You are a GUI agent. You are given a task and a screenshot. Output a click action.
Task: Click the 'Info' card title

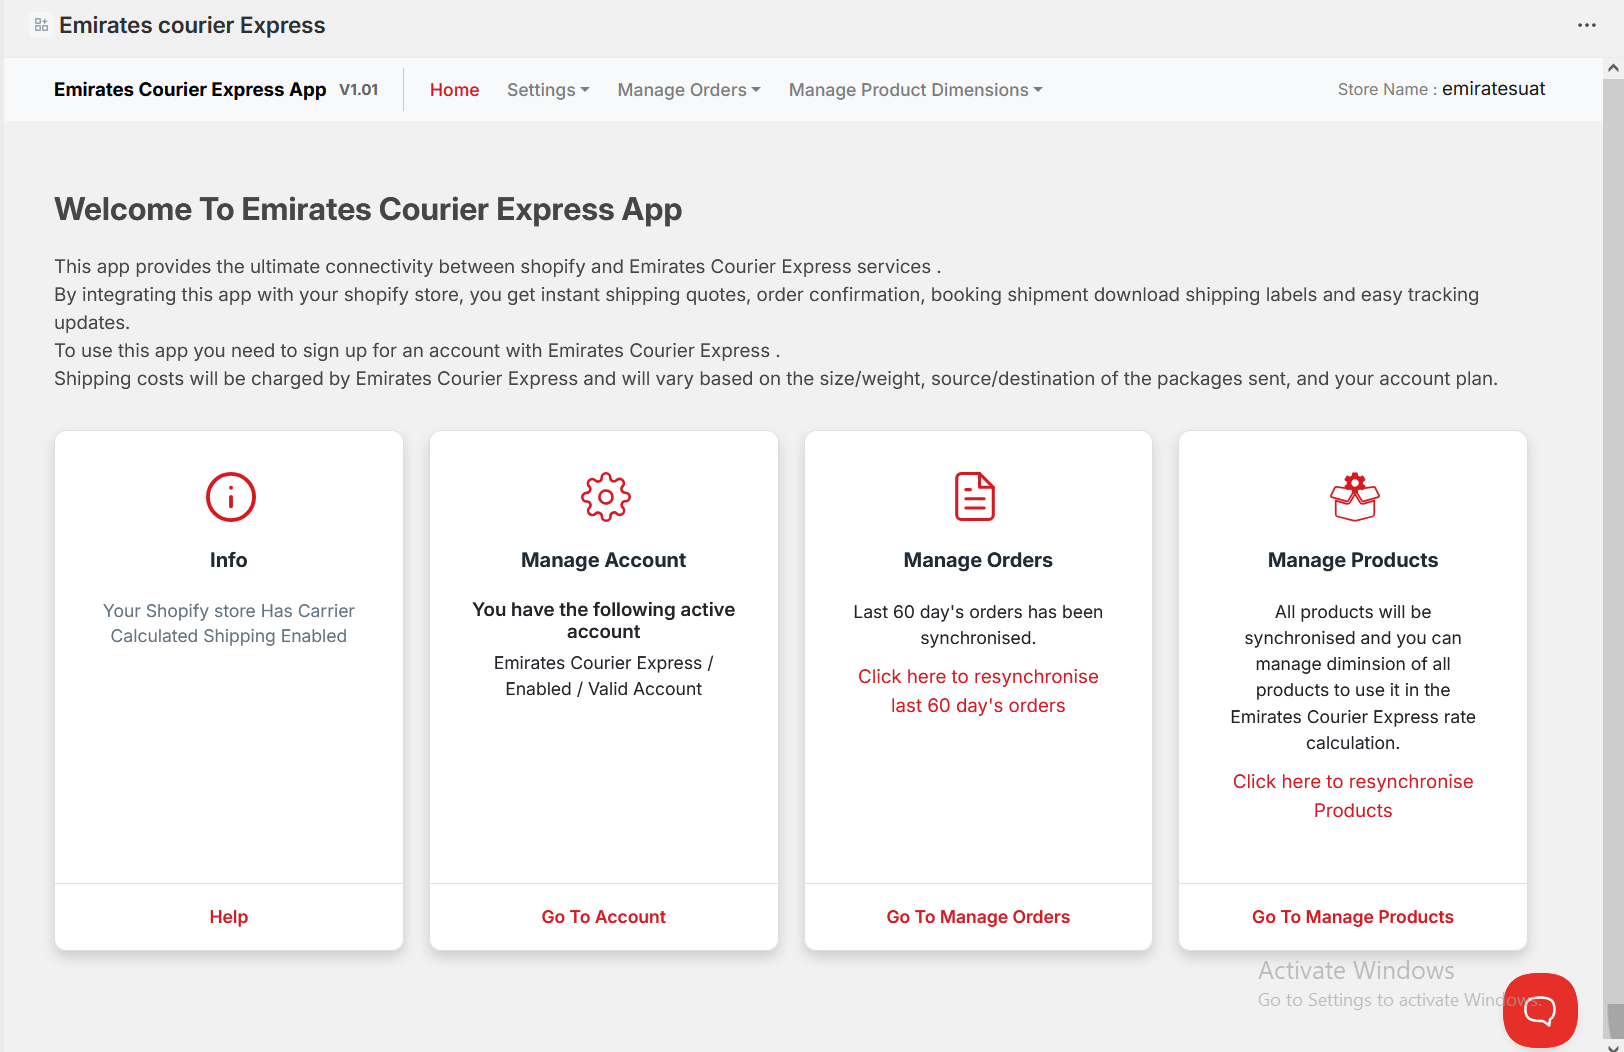click(x=229, y=560)
